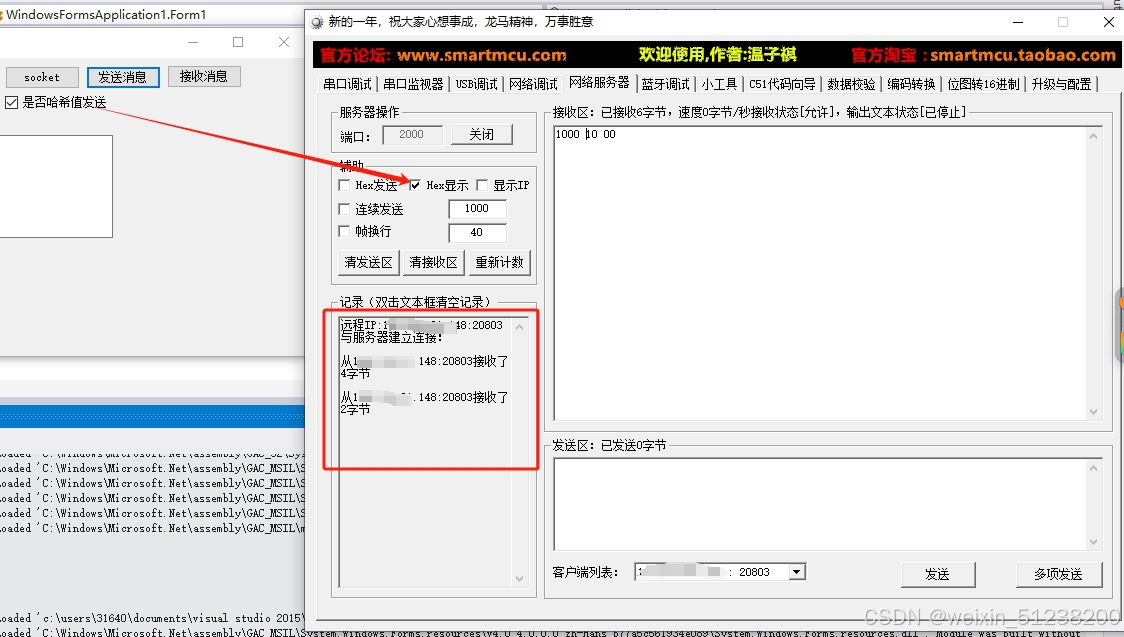
Task: Minimize the network debugger window
Action: [x=1018, y=22]
